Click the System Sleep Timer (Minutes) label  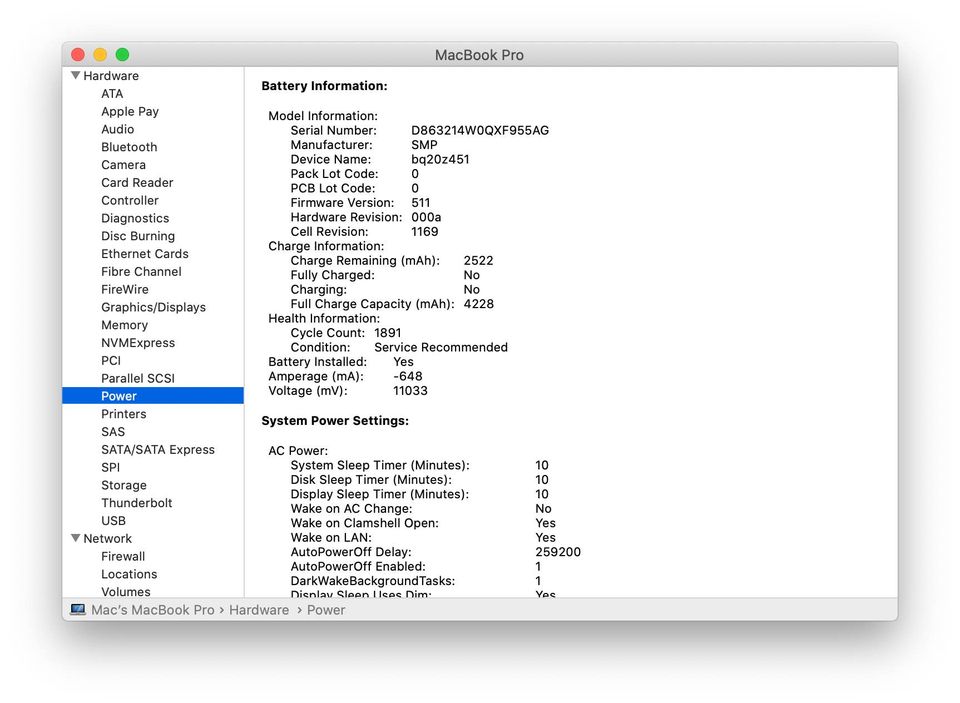coord(380,465)
